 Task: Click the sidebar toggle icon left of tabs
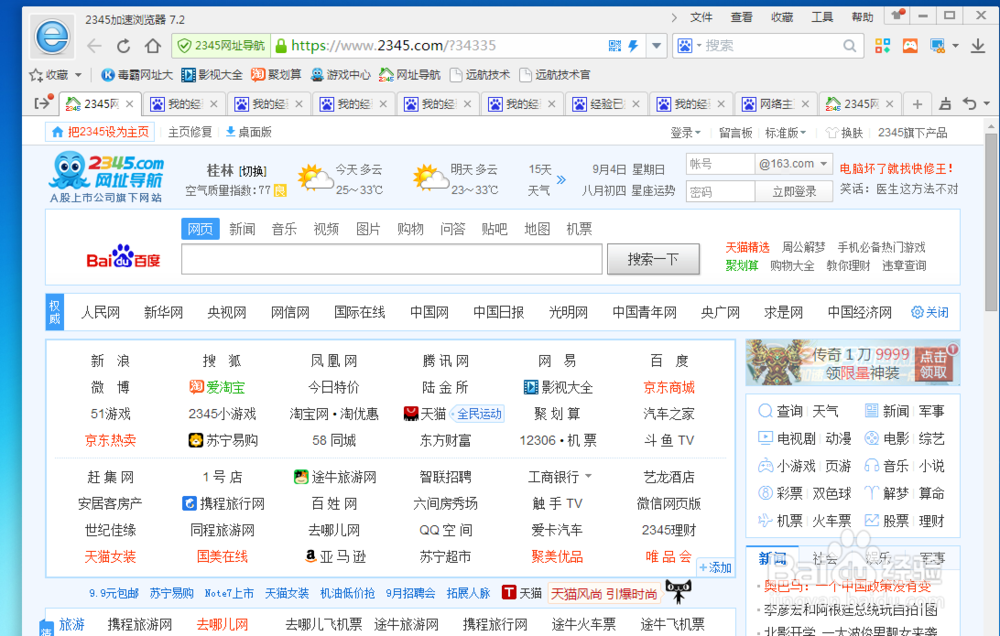41,103
